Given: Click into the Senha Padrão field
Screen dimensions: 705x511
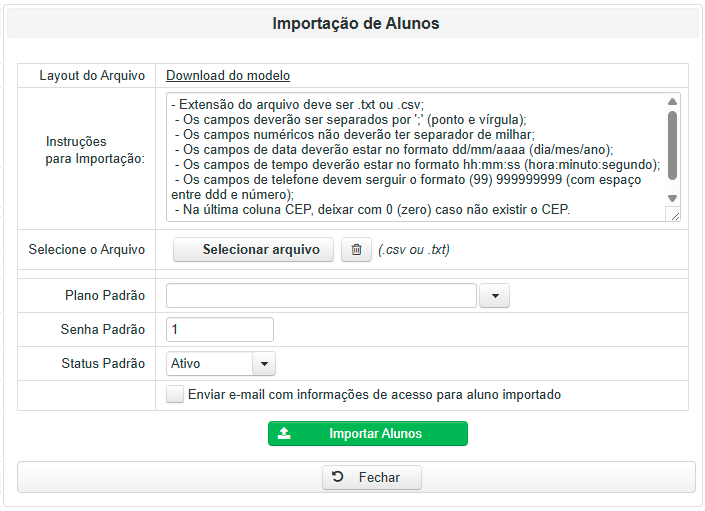Looking at the screenshot, I should tap(220, 330).
